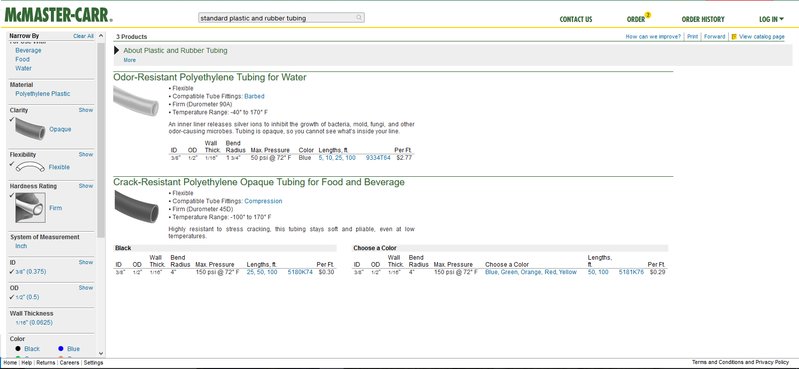This screenshot has width=799, height=369.
Task: Click the catalog page icon
Action: click(733, 37)
